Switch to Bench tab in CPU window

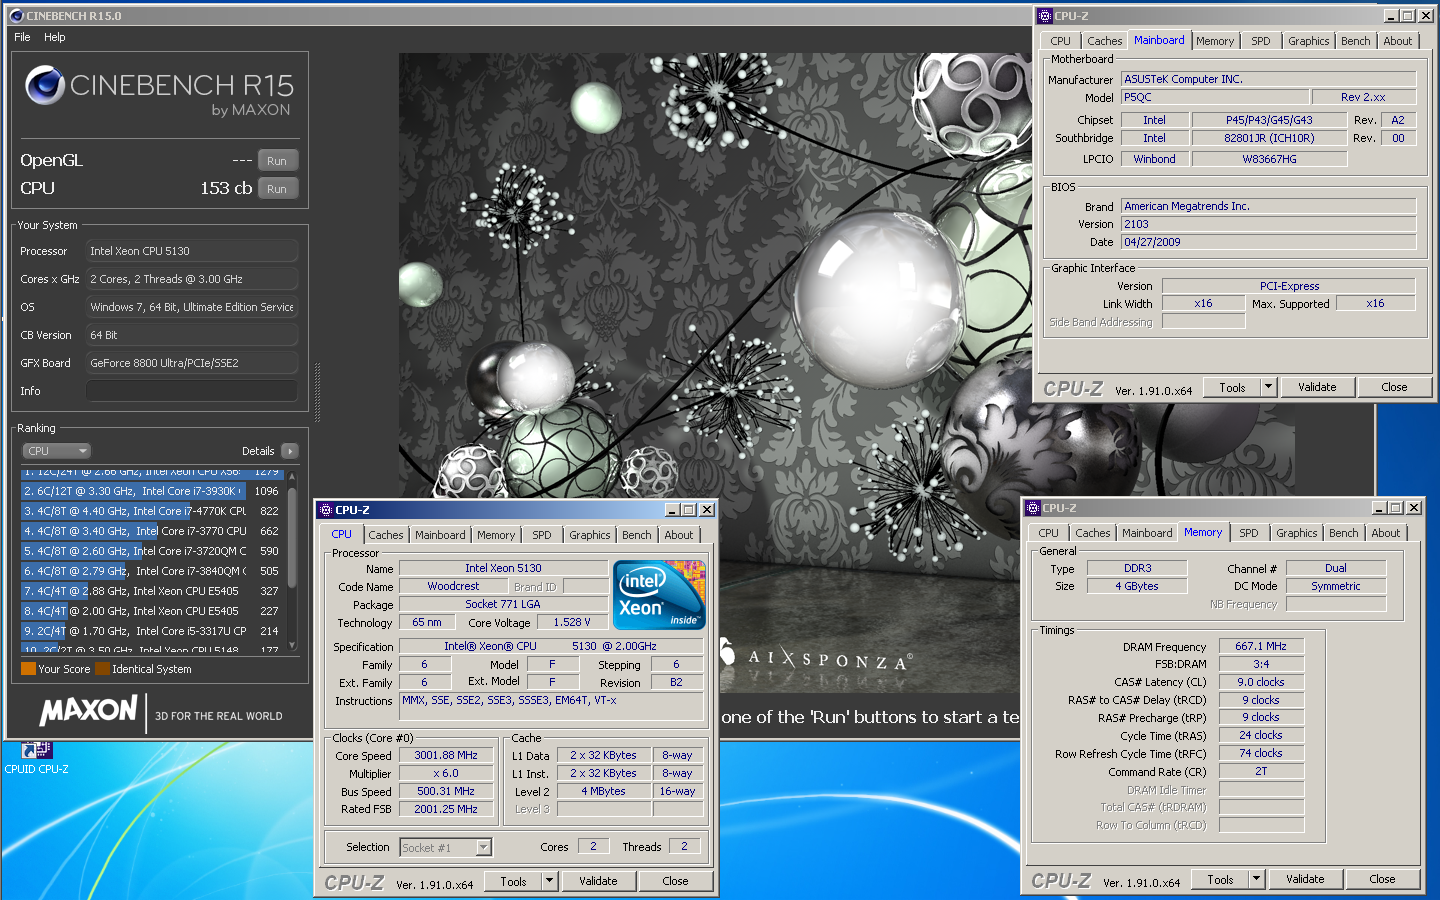[x=637, y=535]
